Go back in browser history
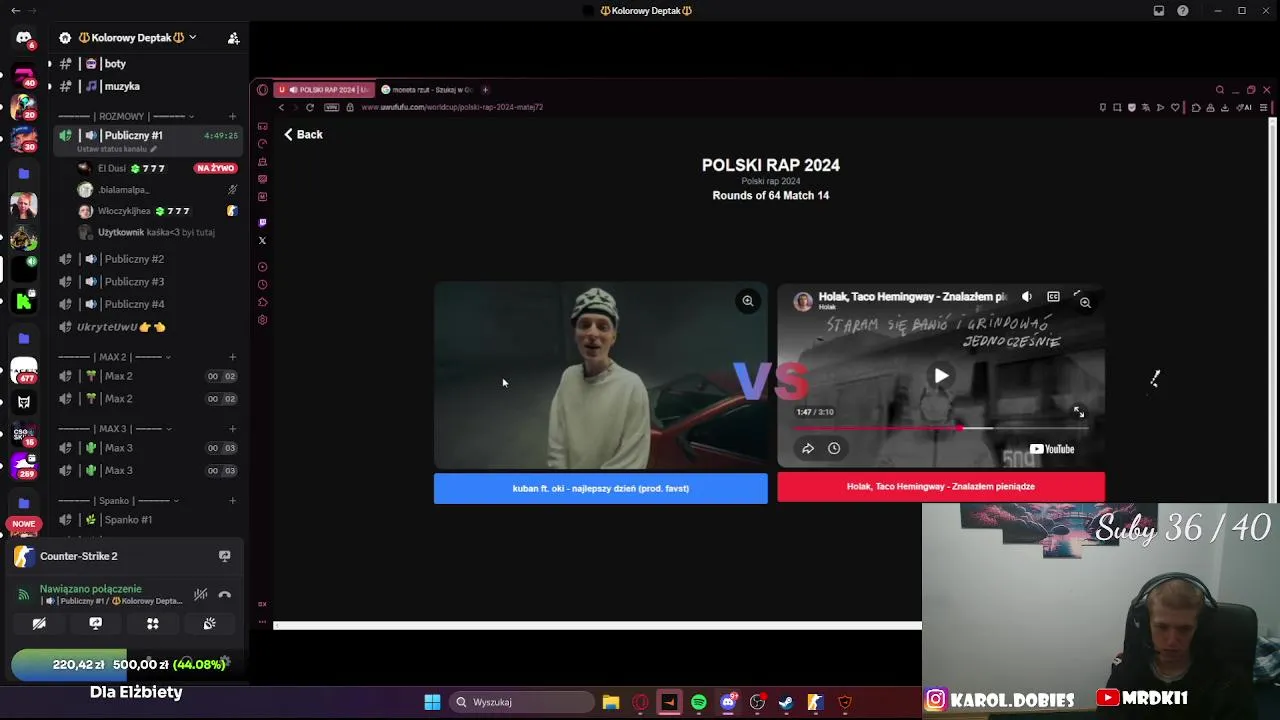 281,107
